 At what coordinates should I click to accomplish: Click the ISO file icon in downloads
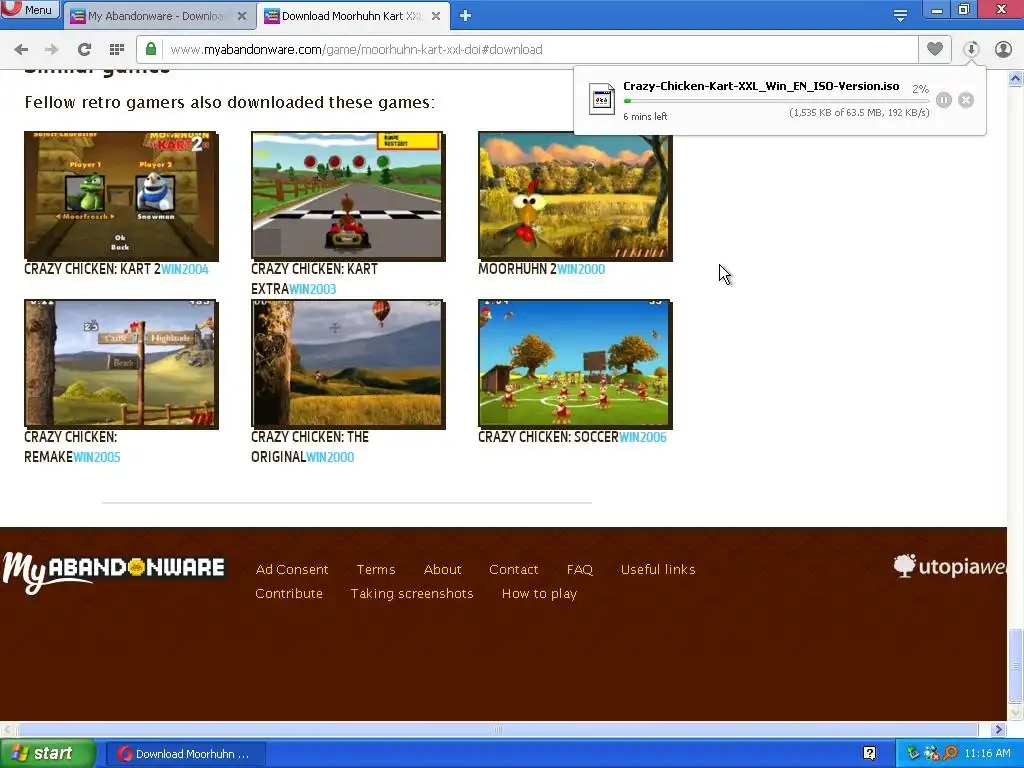(x=601, y=99)
